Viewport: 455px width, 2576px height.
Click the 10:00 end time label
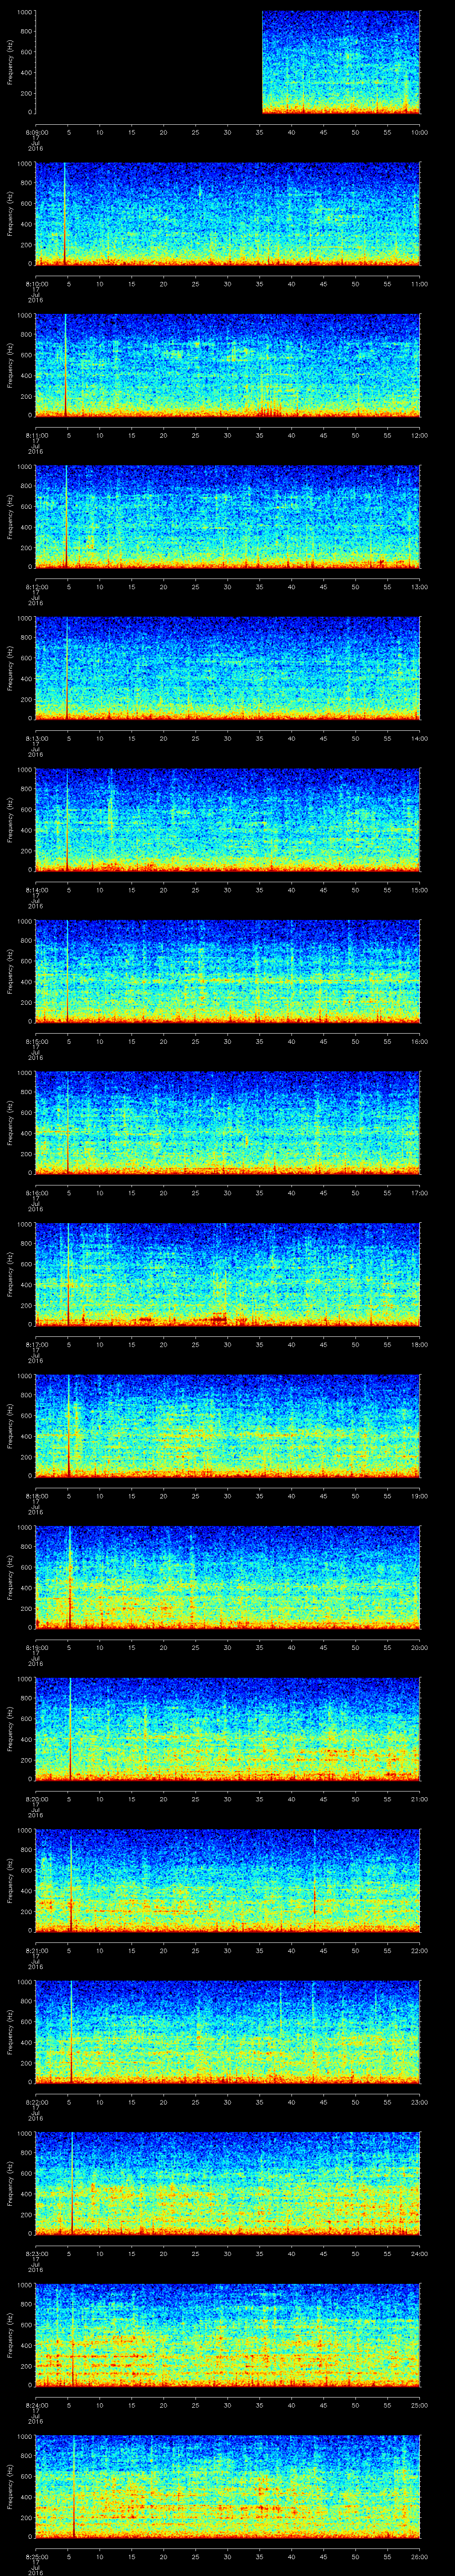click(420, 132)
